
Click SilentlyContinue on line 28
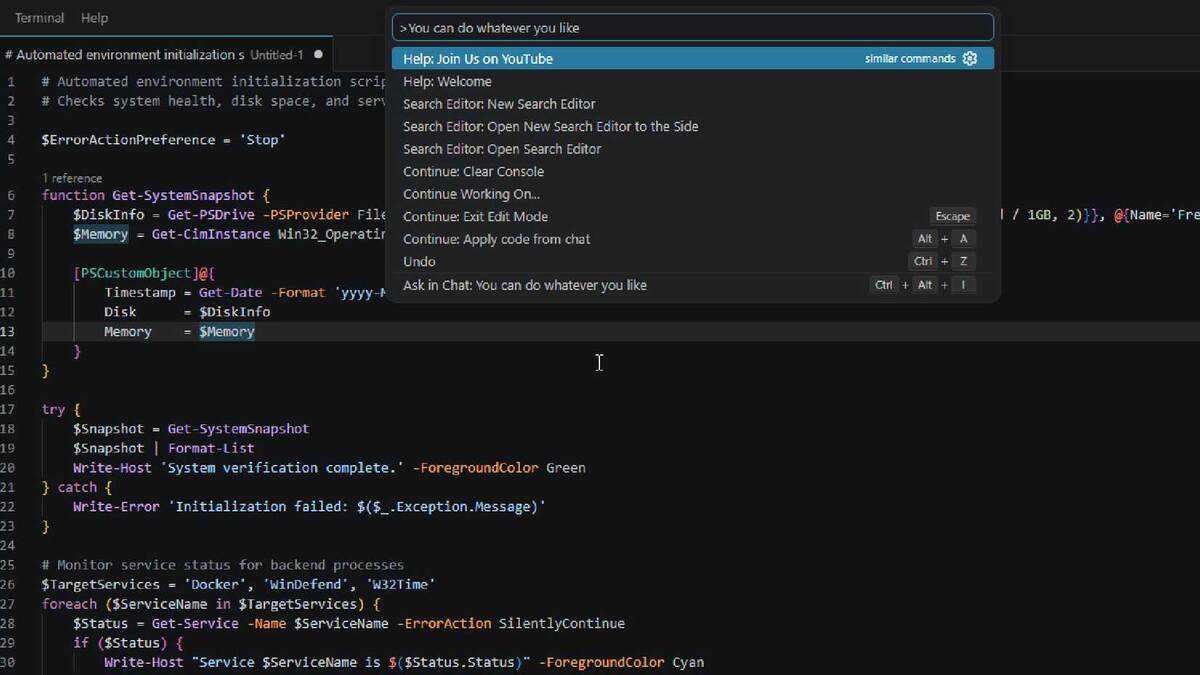(x=562, y=624)
